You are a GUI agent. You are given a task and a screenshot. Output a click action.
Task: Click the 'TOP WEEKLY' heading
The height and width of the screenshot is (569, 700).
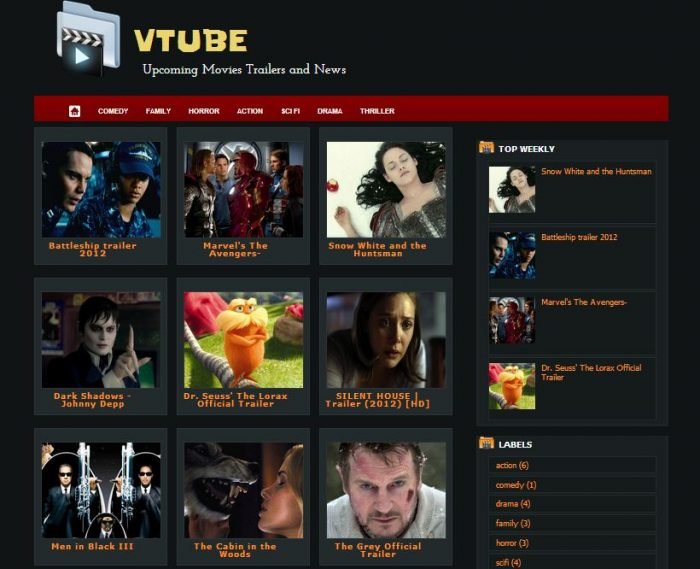pos(526,149)
